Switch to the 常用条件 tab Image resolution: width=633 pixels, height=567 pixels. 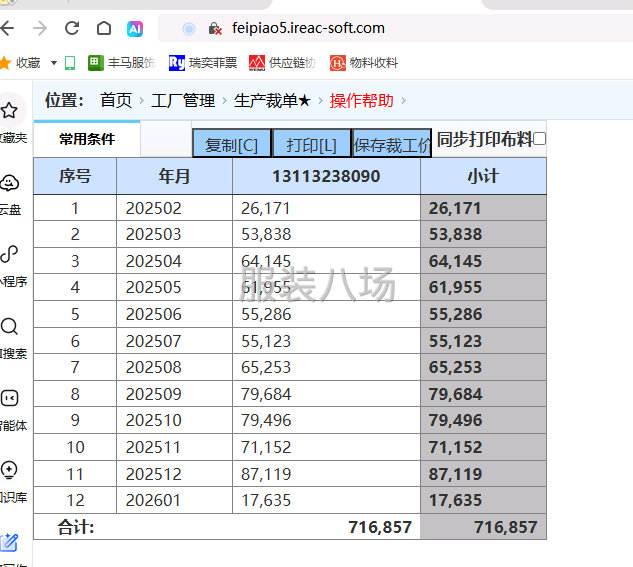(87, 139)
